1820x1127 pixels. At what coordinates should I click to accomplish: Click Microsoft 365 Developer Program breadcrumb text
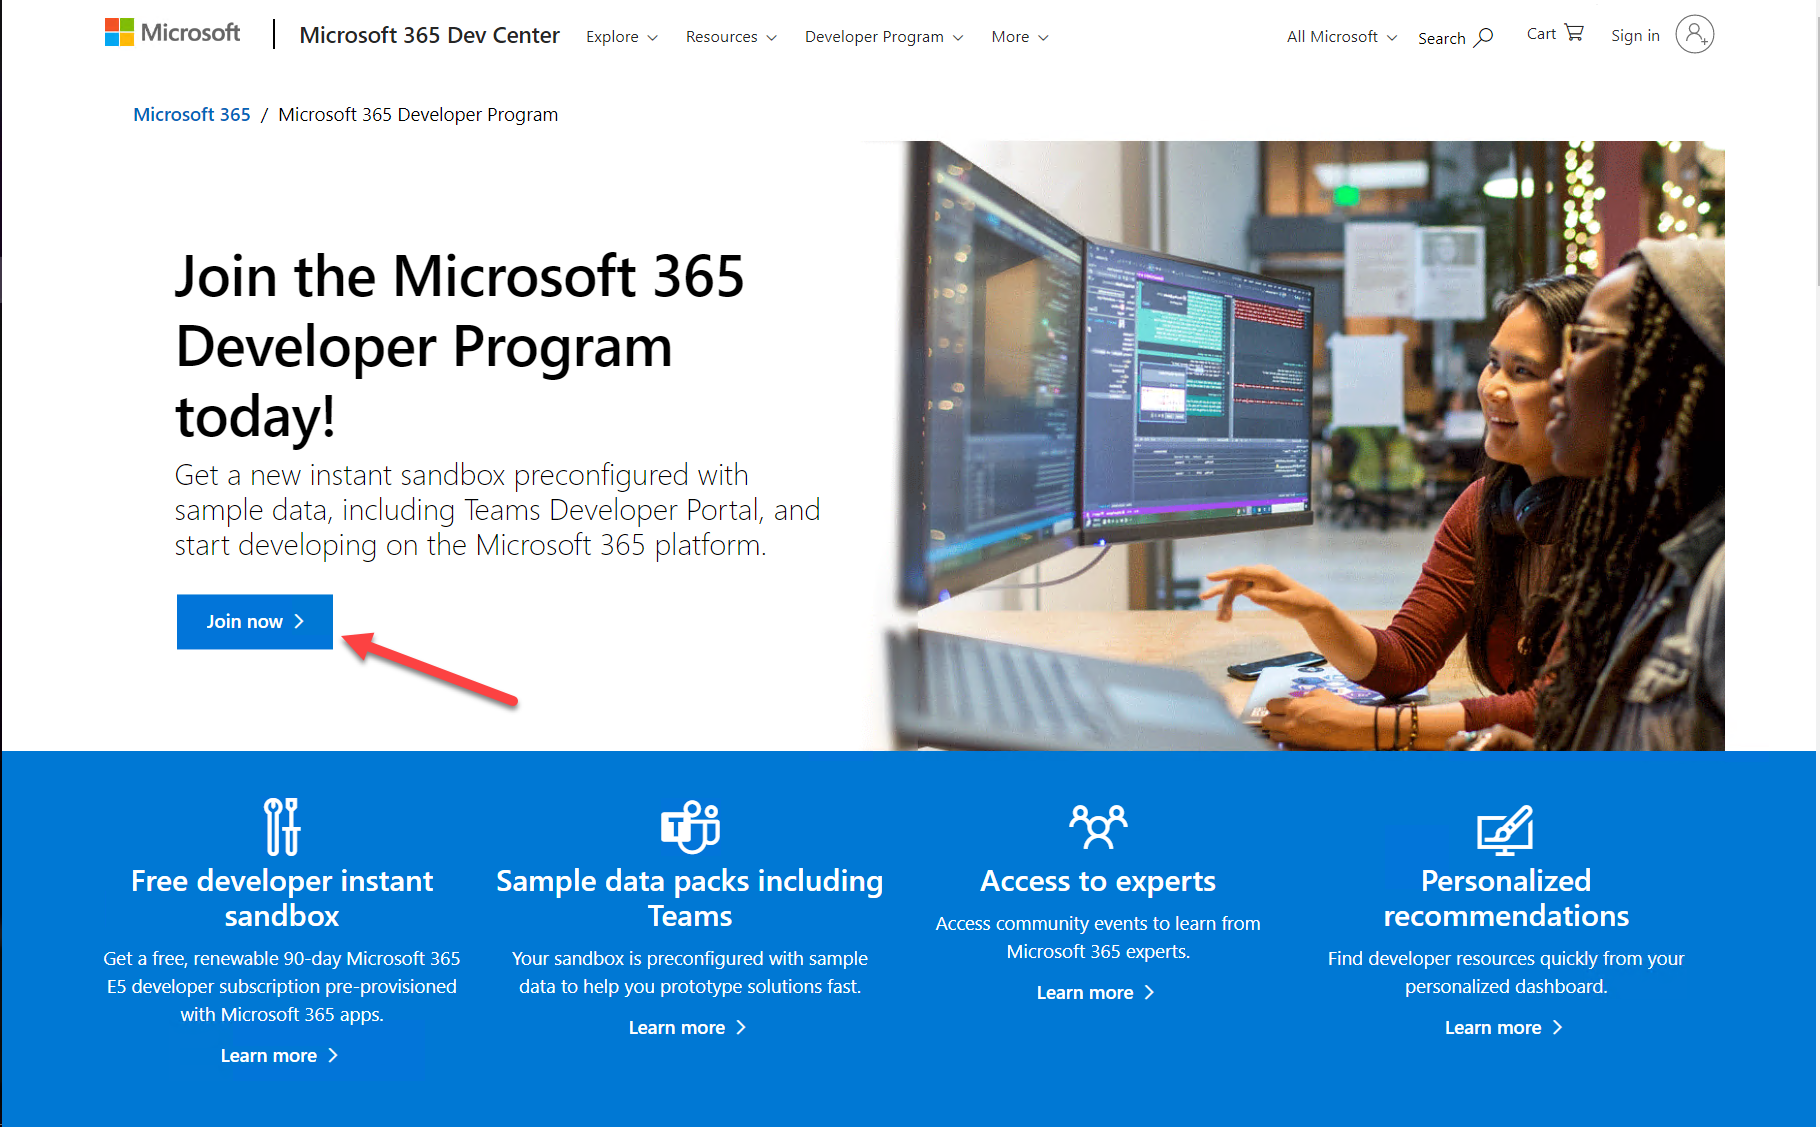418,115
